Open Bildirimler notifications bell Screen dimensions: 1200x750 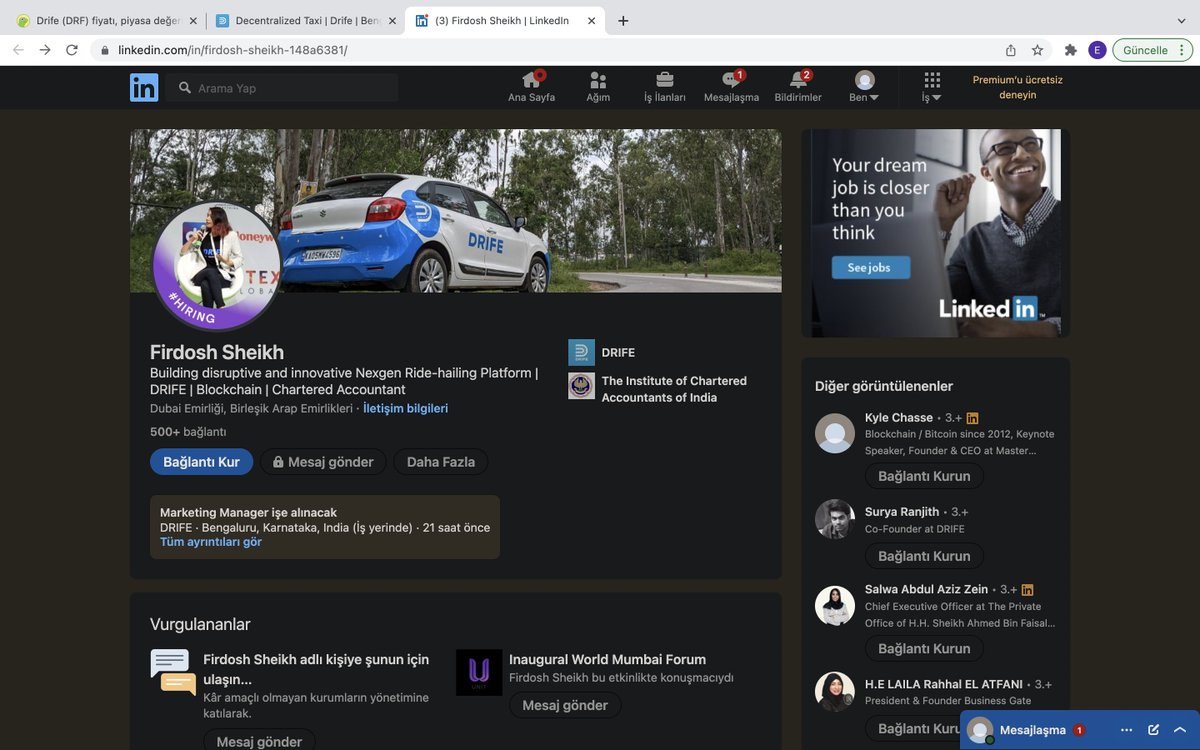(x=798, y=87)
